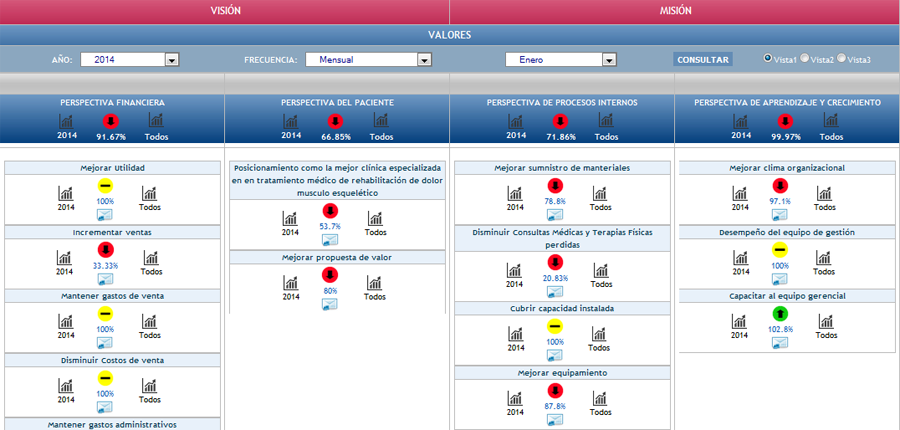
Task: Expand the Frecuencia dropdown set to Mensual
Action: pyautogui.click(x=368, y=60)
